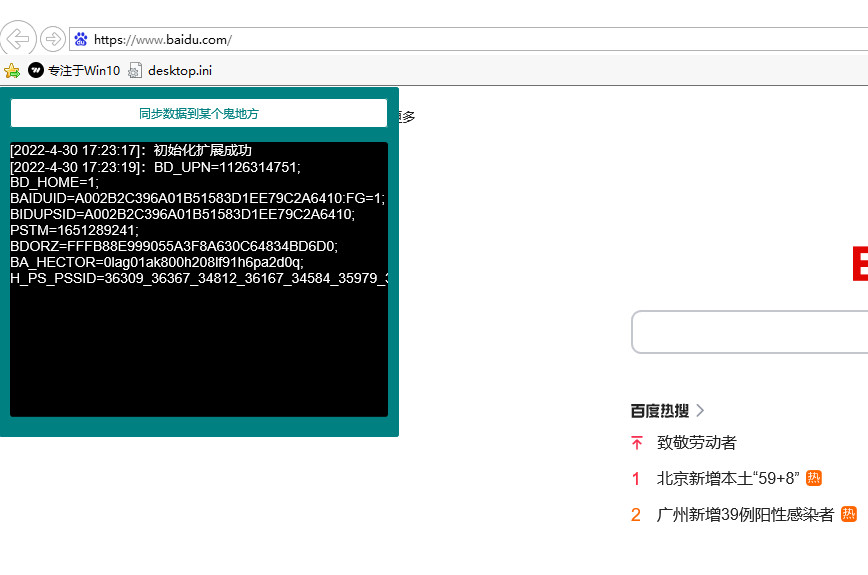Click the browser Back arrow button
868x575 pixels.
pos(18,39)
